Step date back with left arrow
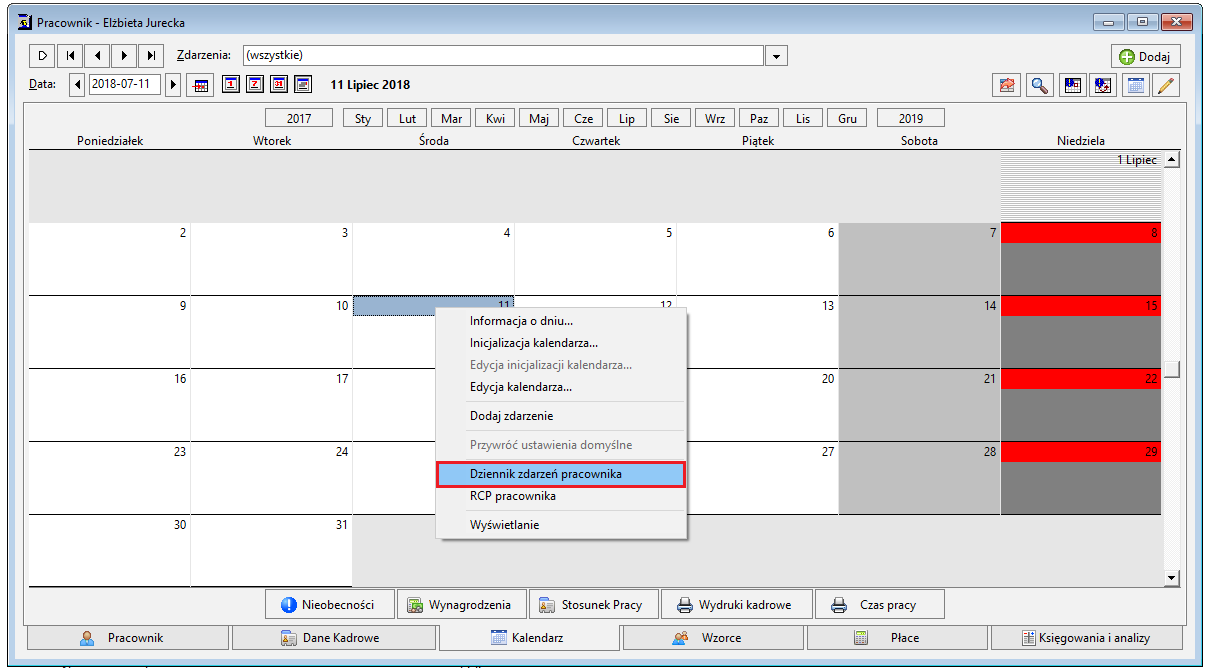The height and width of the screenshot is (668, 1217). (x=78, y=84)
